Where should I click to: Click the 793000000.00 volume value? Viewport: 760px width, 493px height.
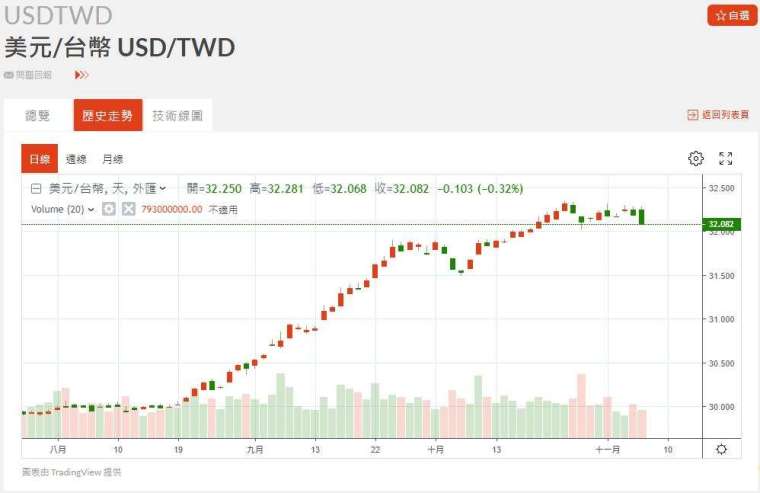point(172,209)
